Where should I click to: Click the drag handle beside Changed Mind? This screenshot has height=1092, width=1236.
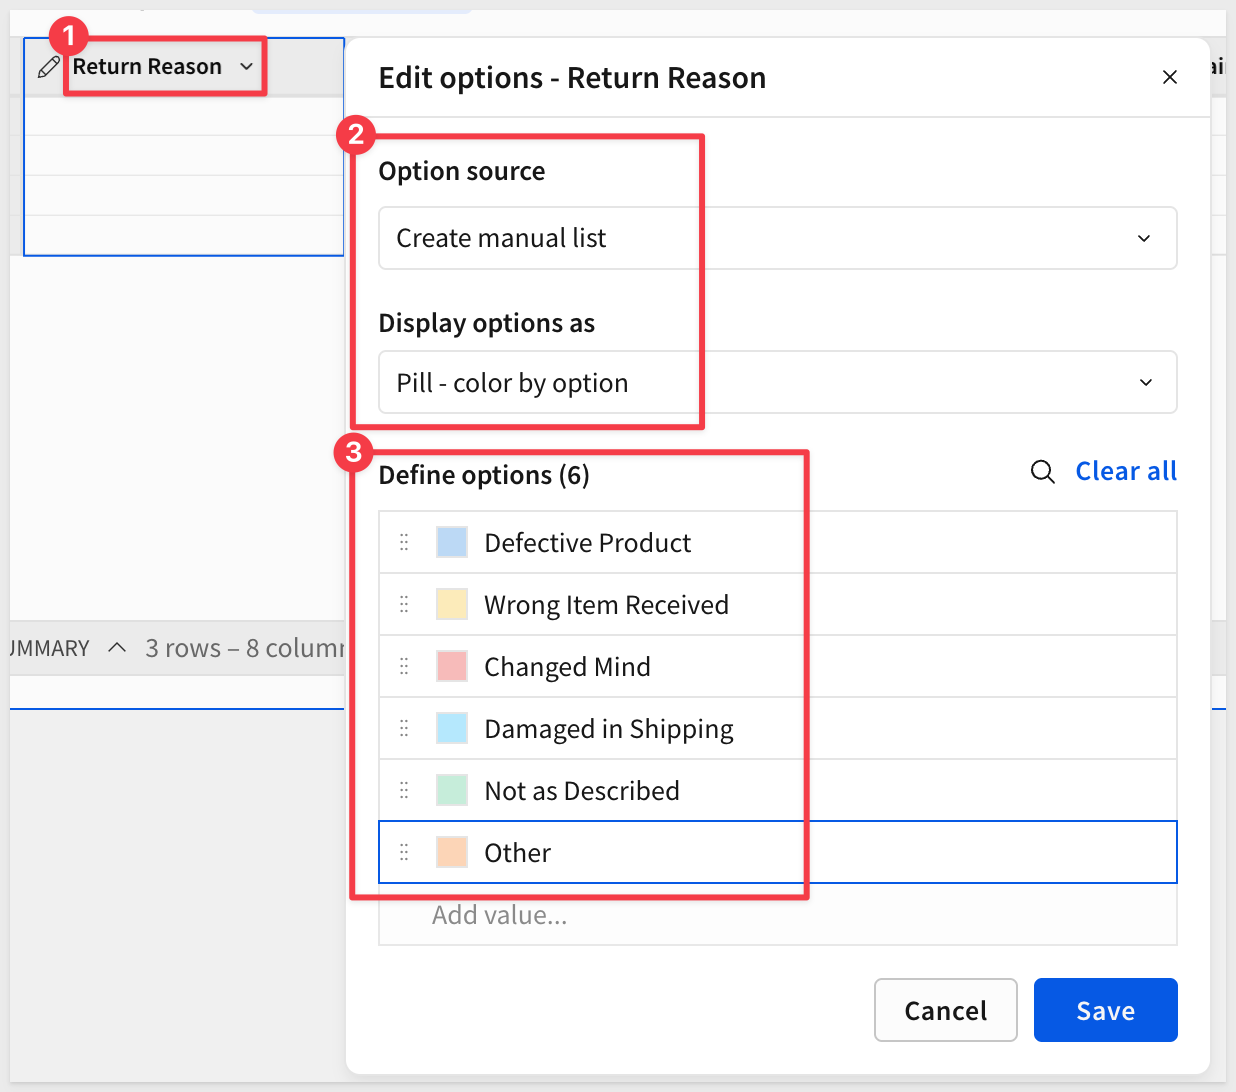tap(404, 667)
